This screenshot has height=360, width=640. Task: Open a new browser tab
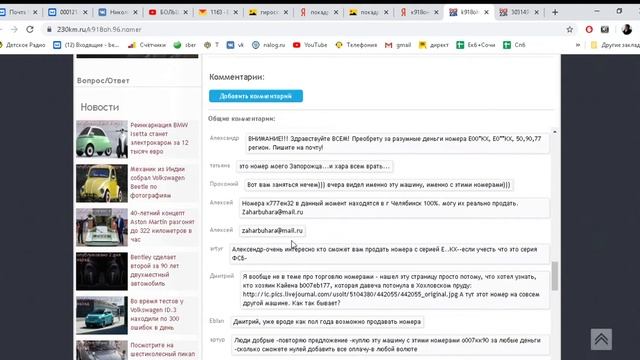point(555,12)
